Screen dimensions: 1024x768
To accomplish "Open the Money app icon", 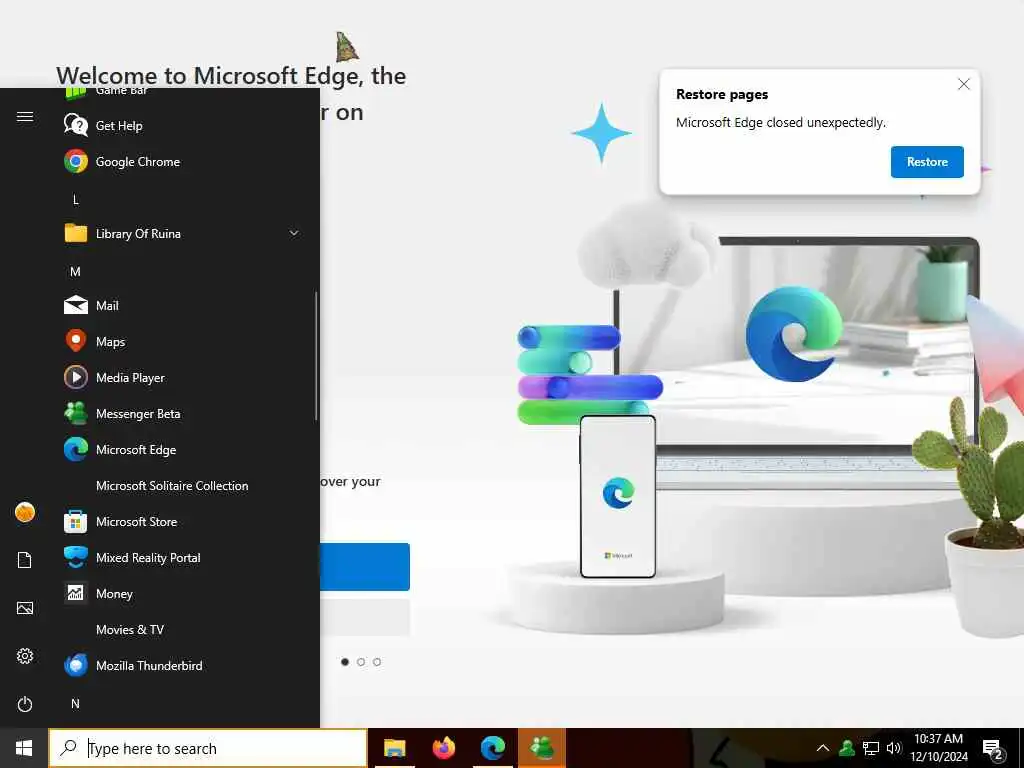I will tap(76, 593).
